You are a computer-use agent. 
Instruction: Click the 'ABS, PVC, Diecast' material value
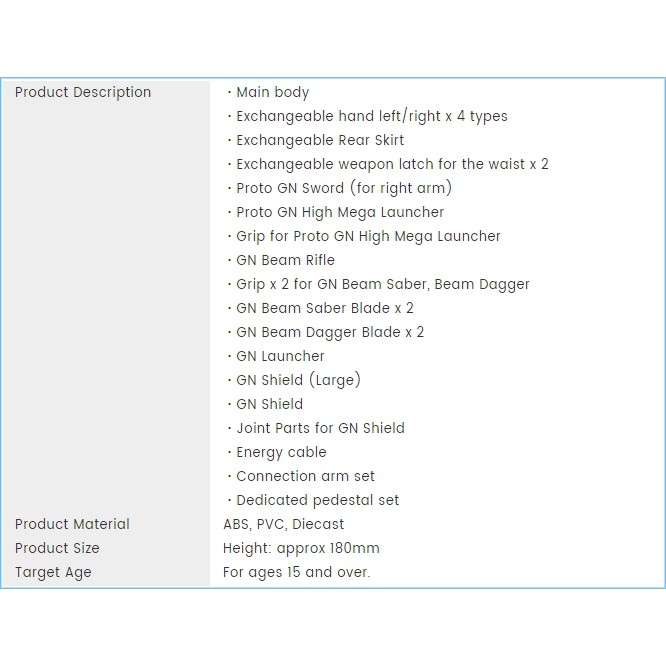click(283, 524)
